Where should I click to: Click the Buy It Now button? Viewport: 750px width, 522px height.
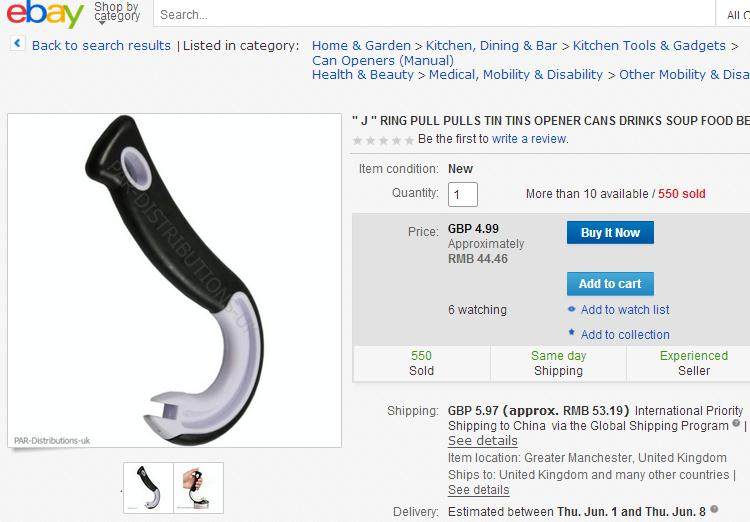pos(610,233)
